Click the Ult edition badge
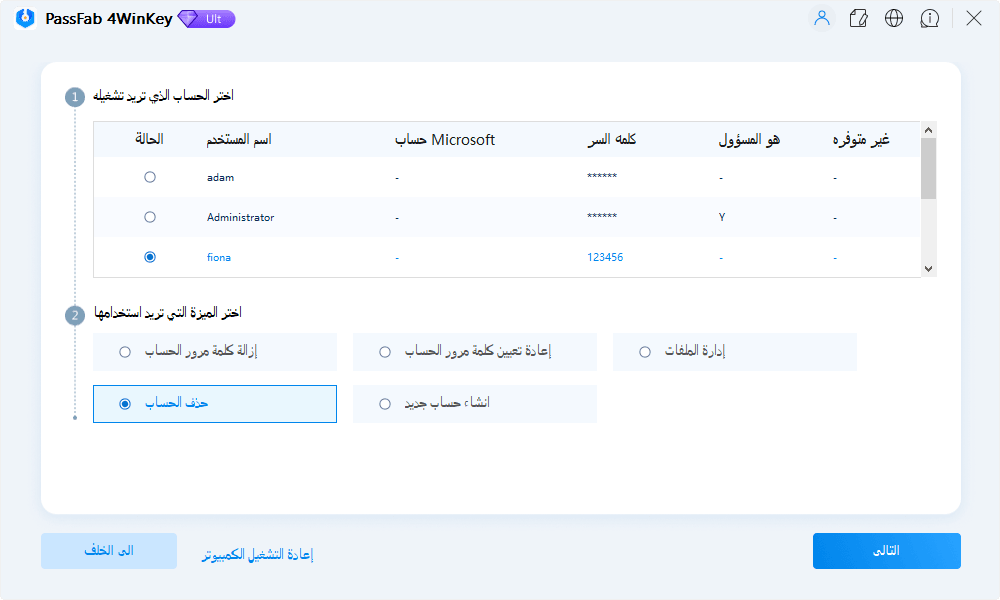The image size is (1000, 600). (x=206, y=18)
